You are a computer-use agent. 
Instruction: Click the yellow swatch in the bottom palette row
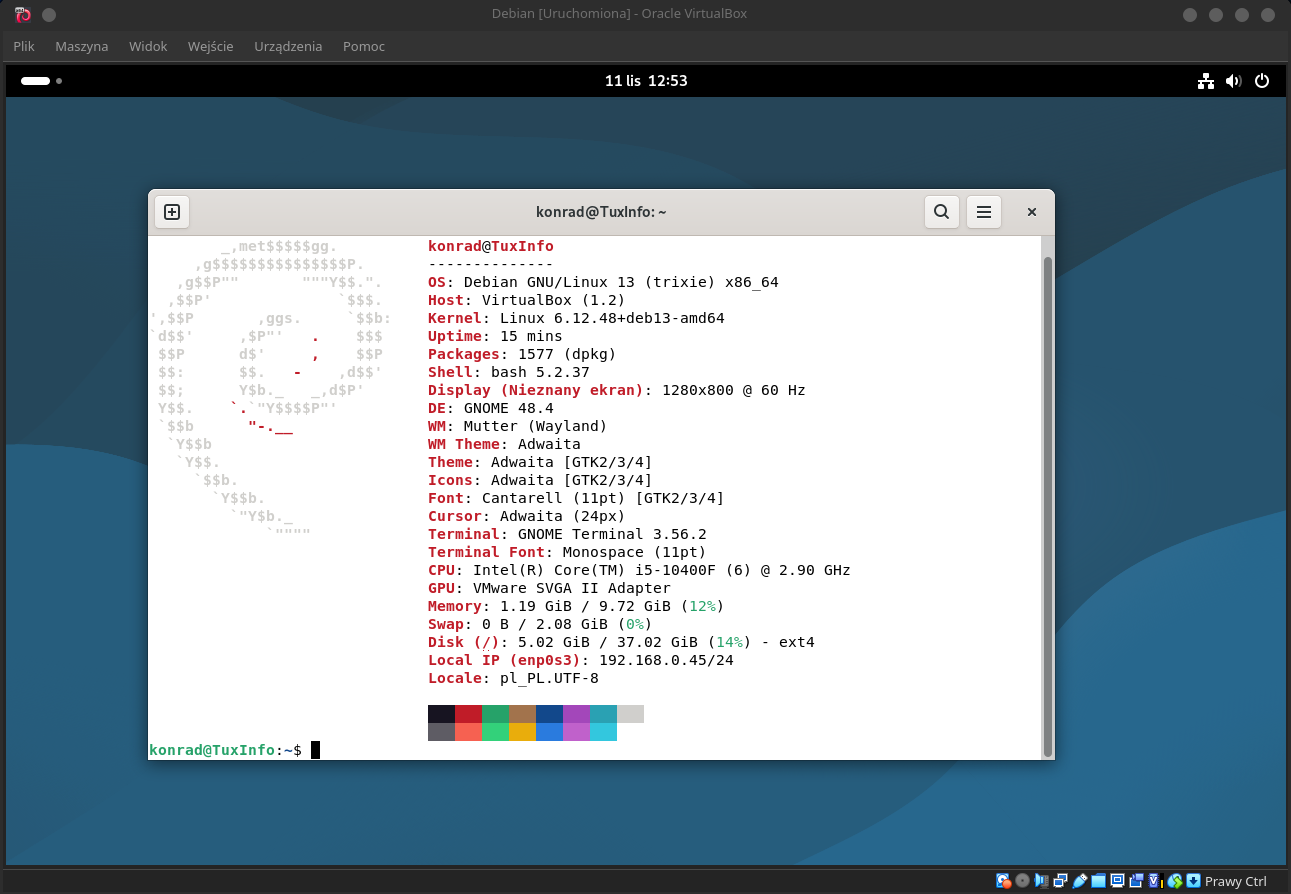click(522, 732)
